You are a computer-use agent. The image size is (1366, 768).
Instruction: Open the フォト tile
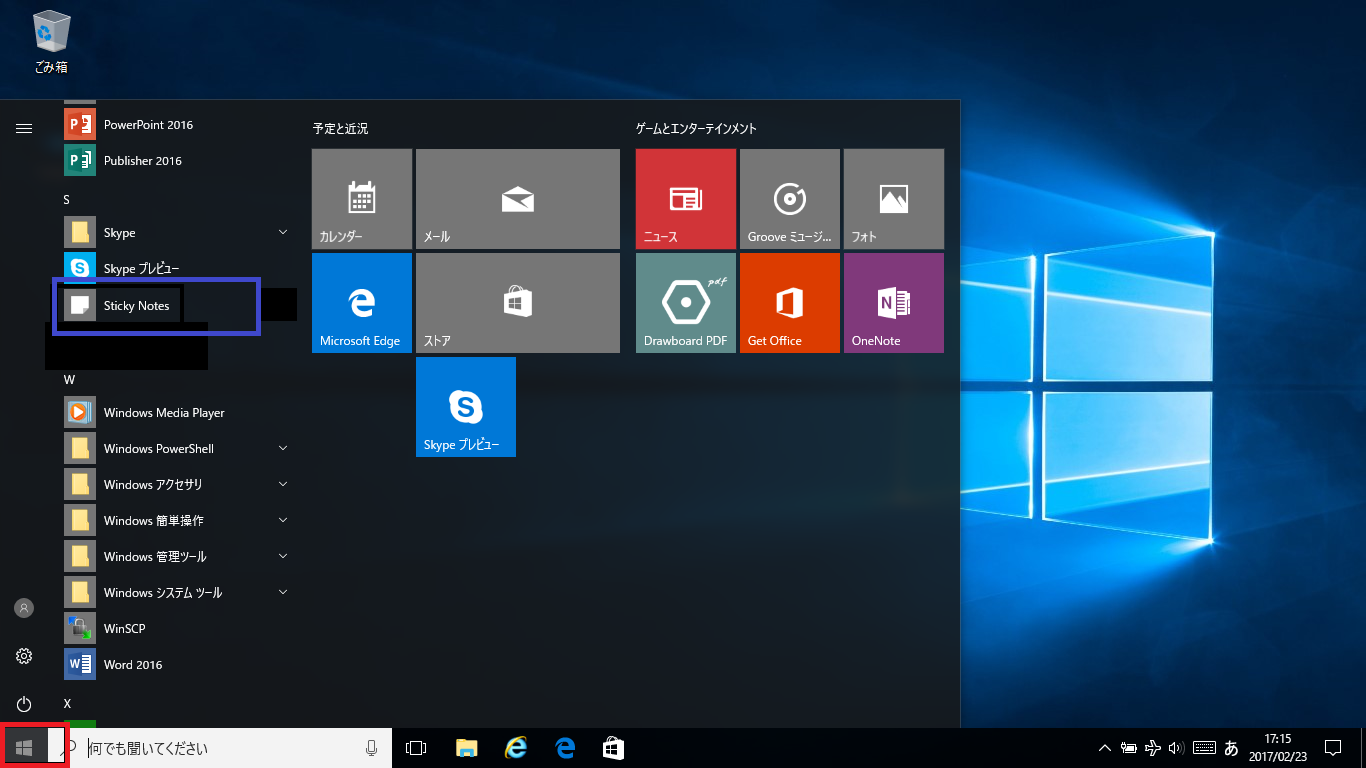[894, 199]
